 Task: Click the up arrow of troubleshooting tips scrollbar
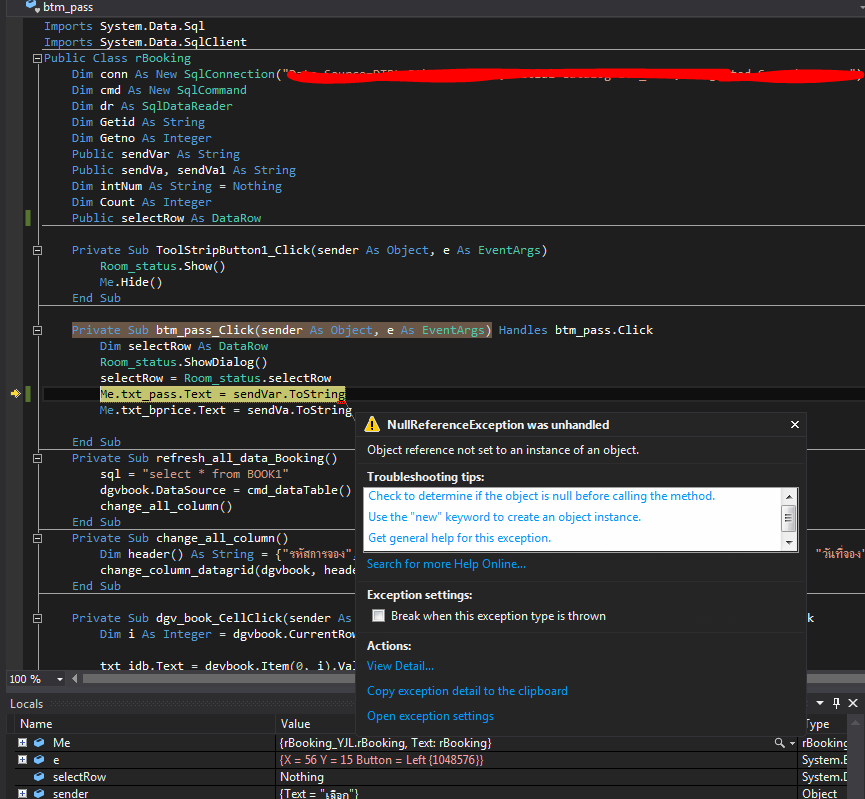coord(789,497)
